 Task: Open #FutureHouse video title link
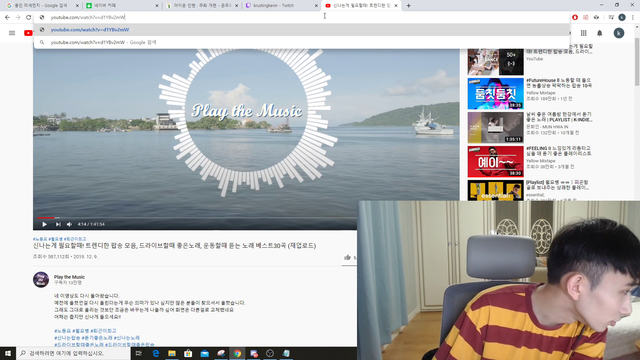[559, 83]
